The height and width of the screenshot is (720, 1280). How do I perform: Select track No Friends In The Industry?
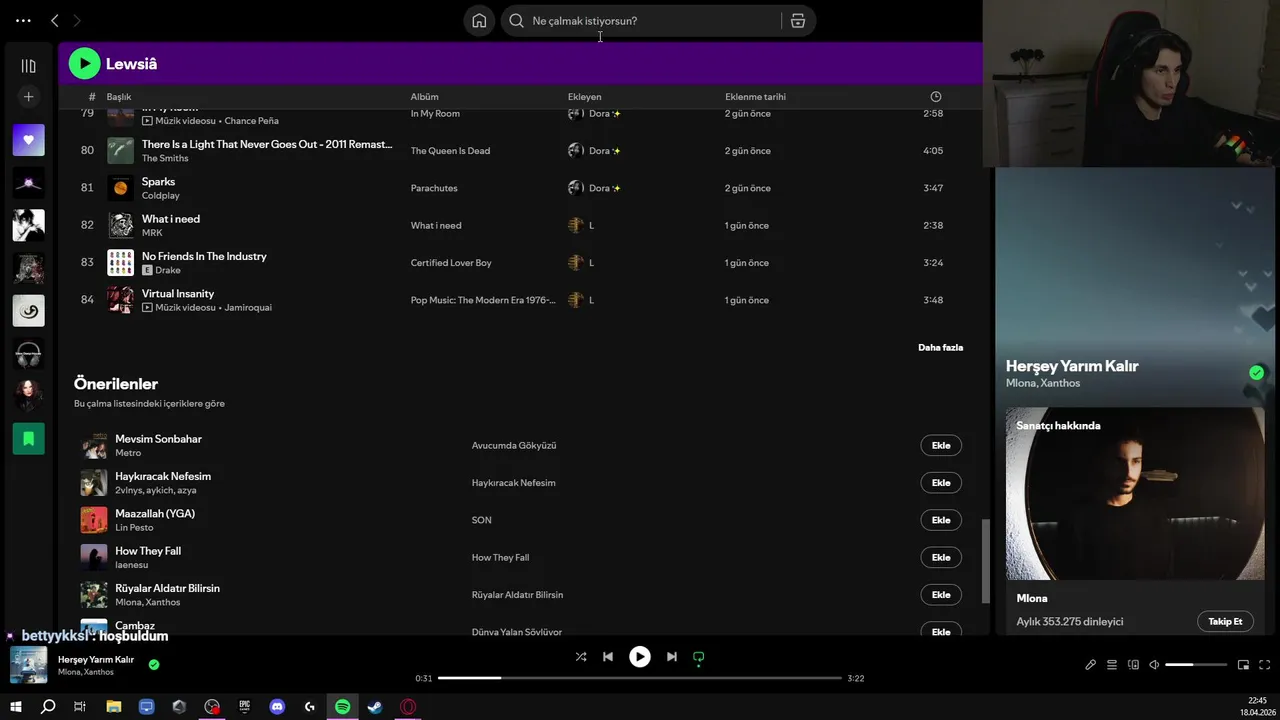(204, 256)
